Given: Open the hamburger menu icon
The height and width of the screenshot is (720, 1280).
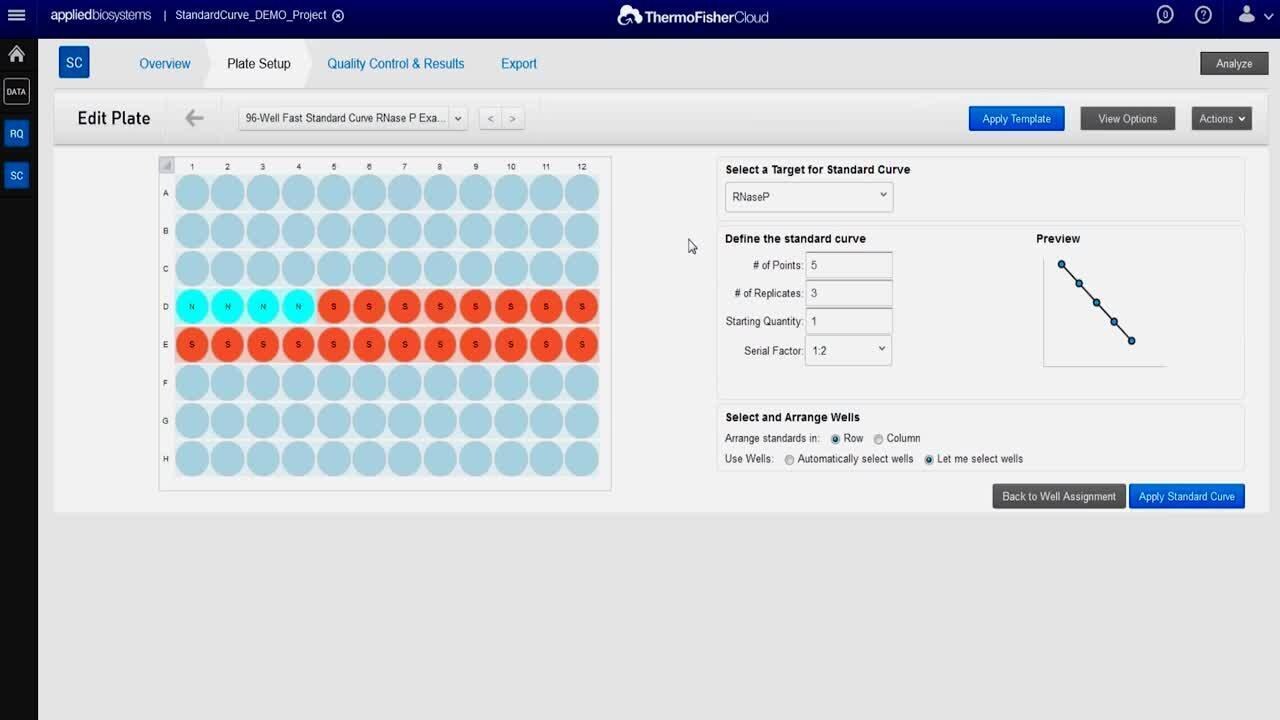Looking at the screenshot, I should click(x=16, y=15).
